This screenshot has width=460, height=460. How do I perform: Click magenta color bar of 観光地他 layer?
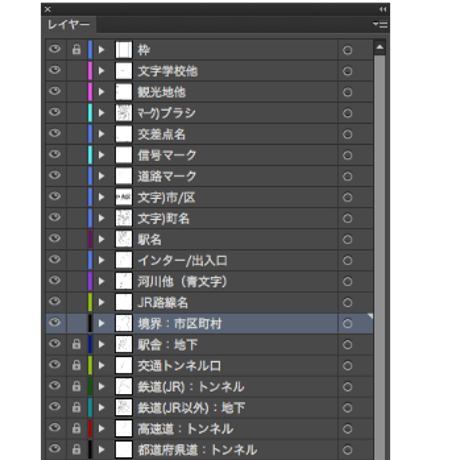coord(90,92)
